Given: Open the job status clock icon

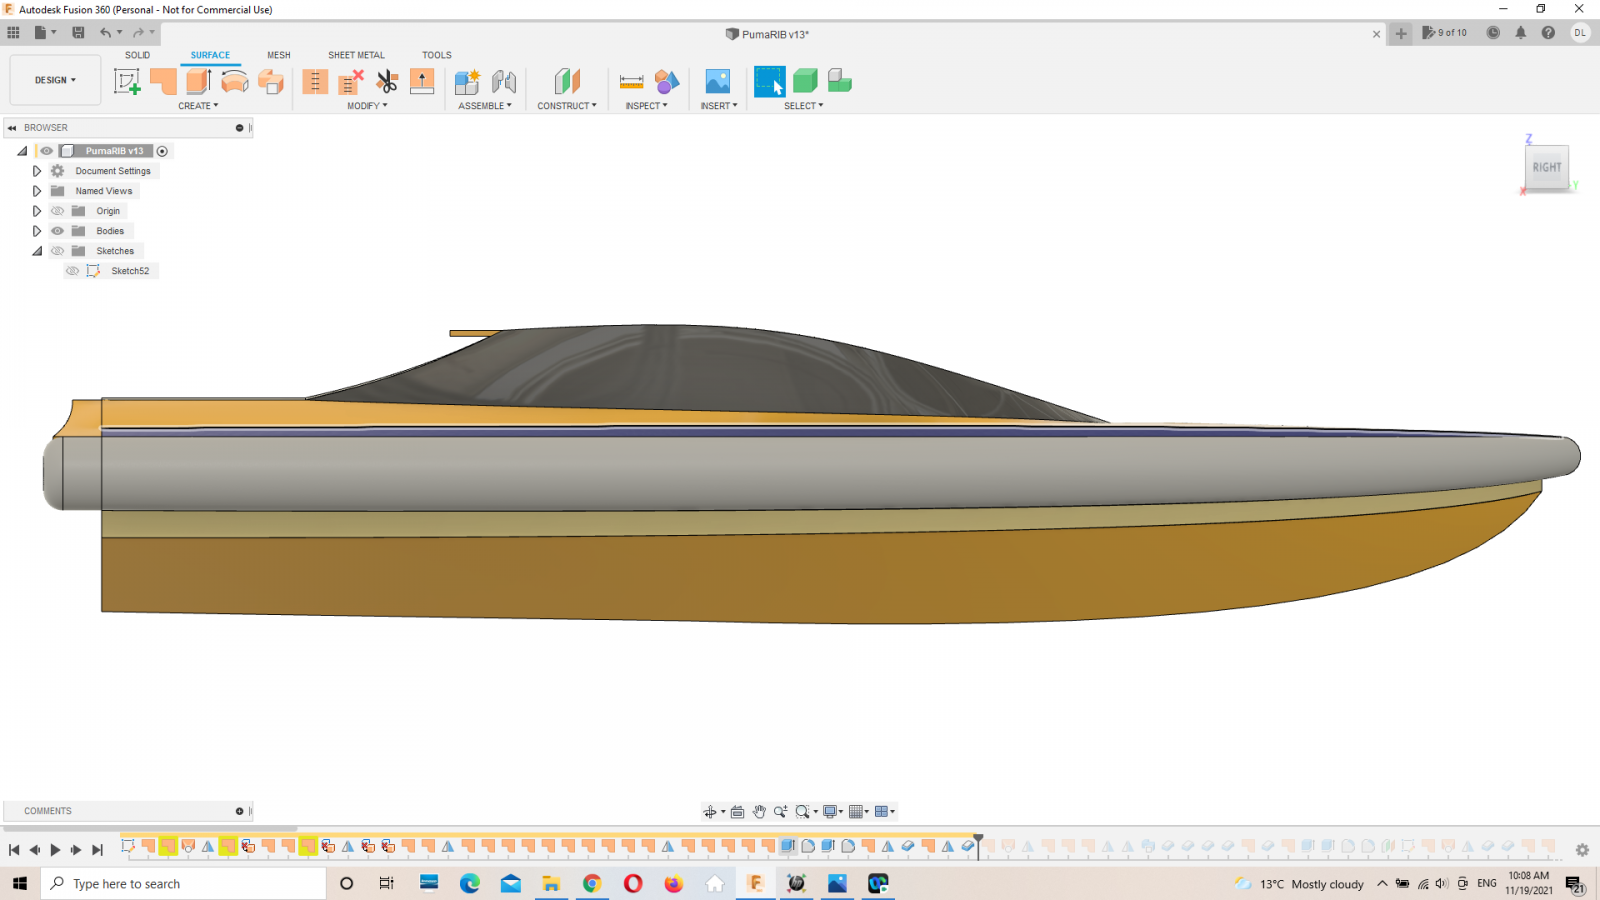Looking at the screenshot, I should click(1493, 33).
